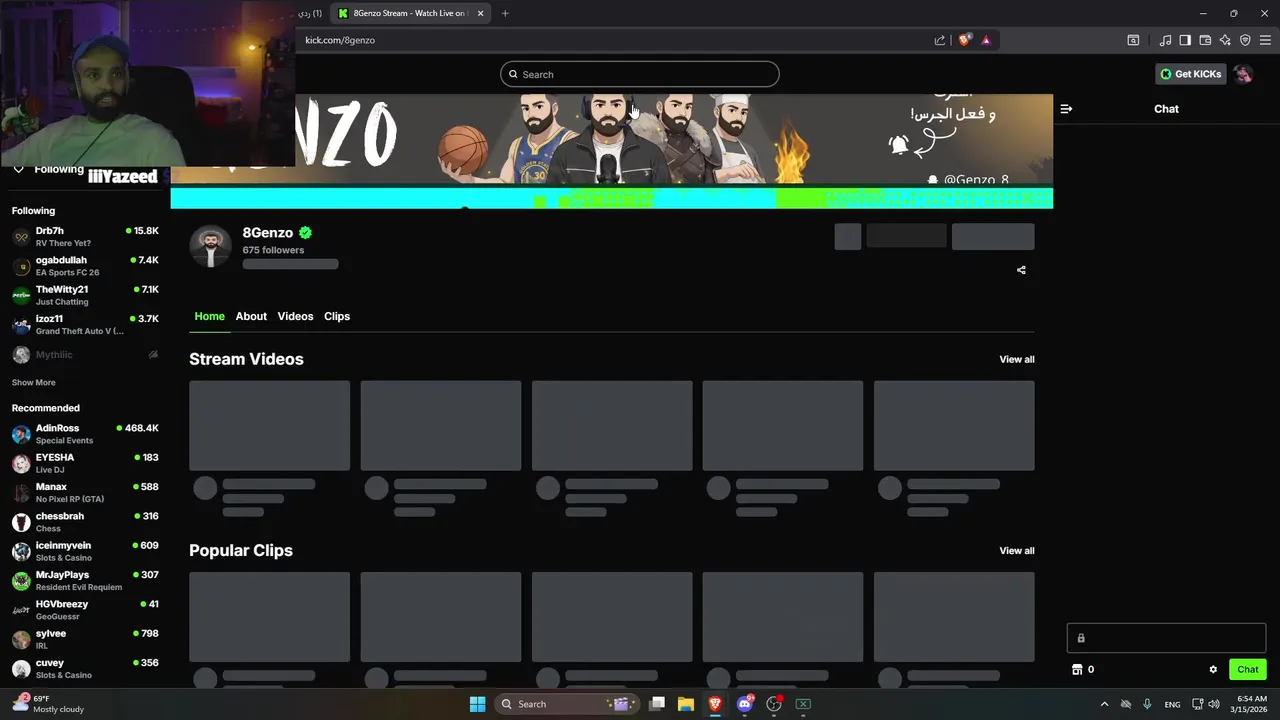Open iceinmyvein recommended channel
Image resolution: width=1280 pixels, height=720 pixels.
point(85,551)
